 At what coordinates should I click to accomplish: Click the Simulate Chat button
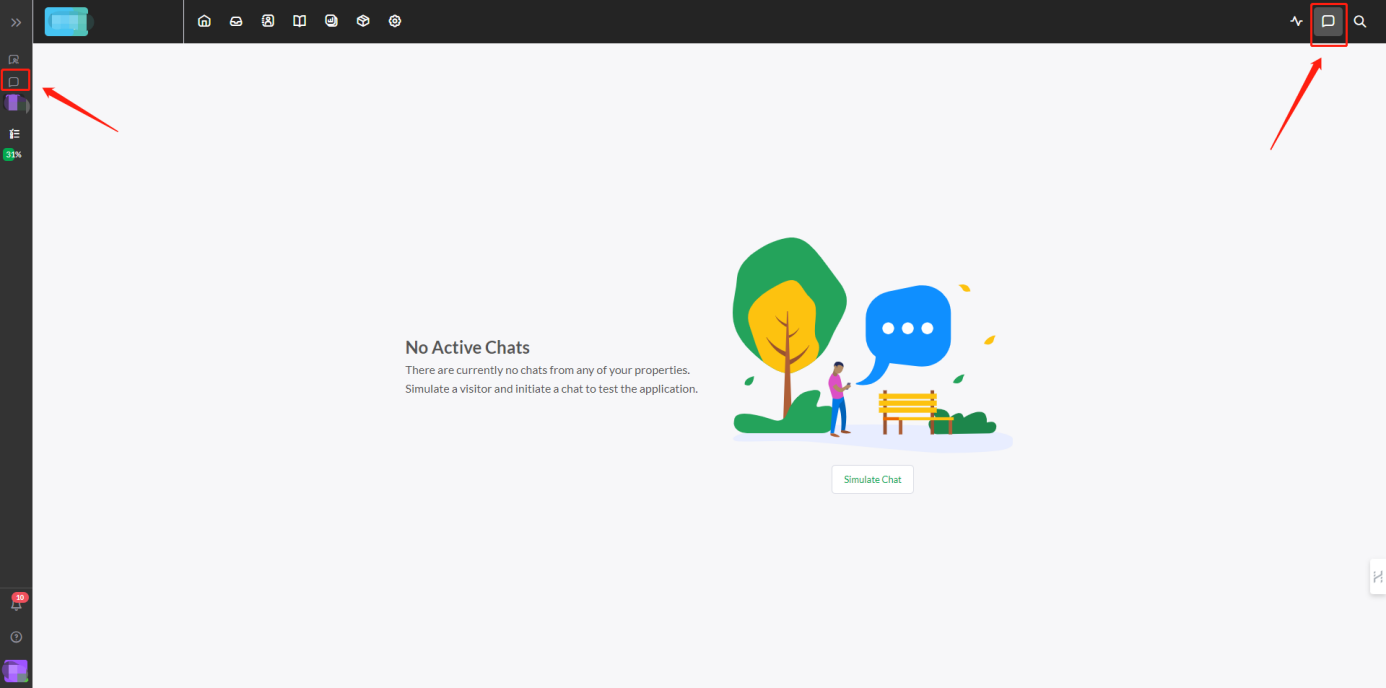872,480
